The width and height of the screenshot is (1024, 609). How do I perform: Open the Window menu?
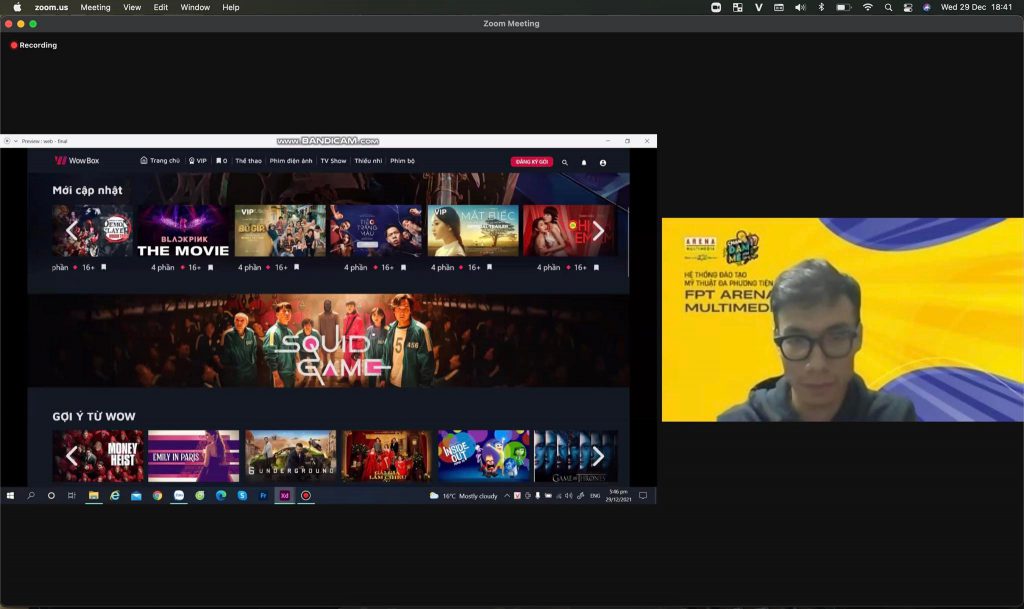(195, 7)
